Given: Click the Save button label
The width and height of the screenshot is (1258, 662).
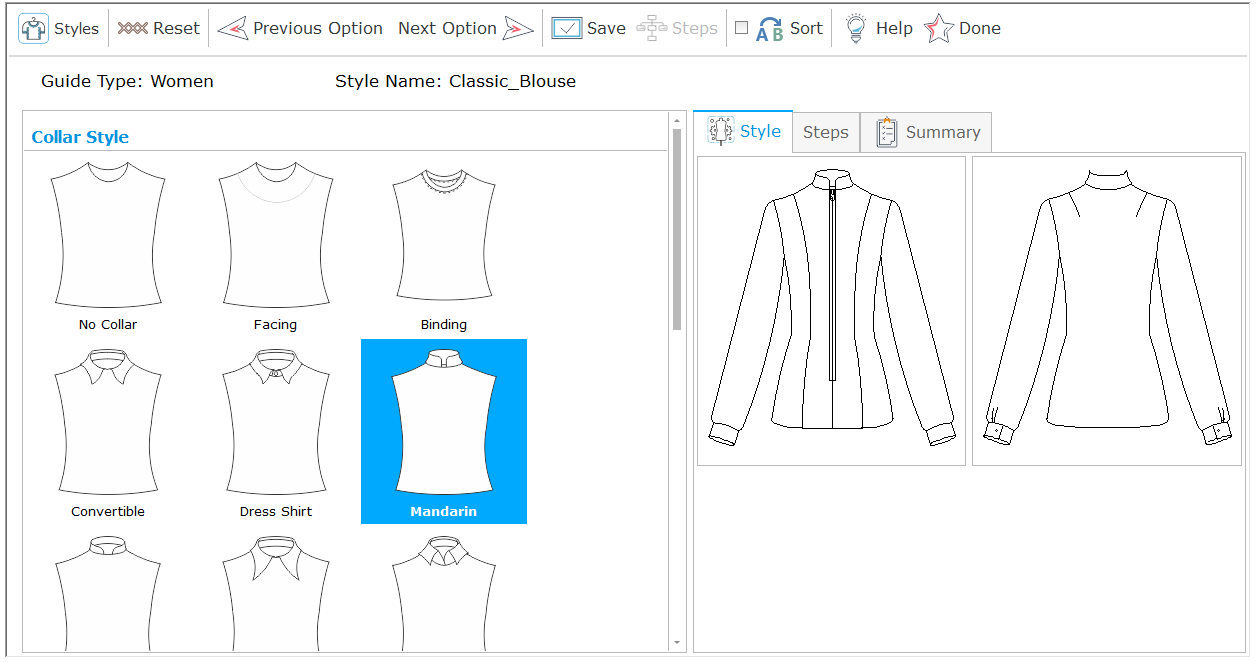Looking at the screenshot, I should (606, 28).
